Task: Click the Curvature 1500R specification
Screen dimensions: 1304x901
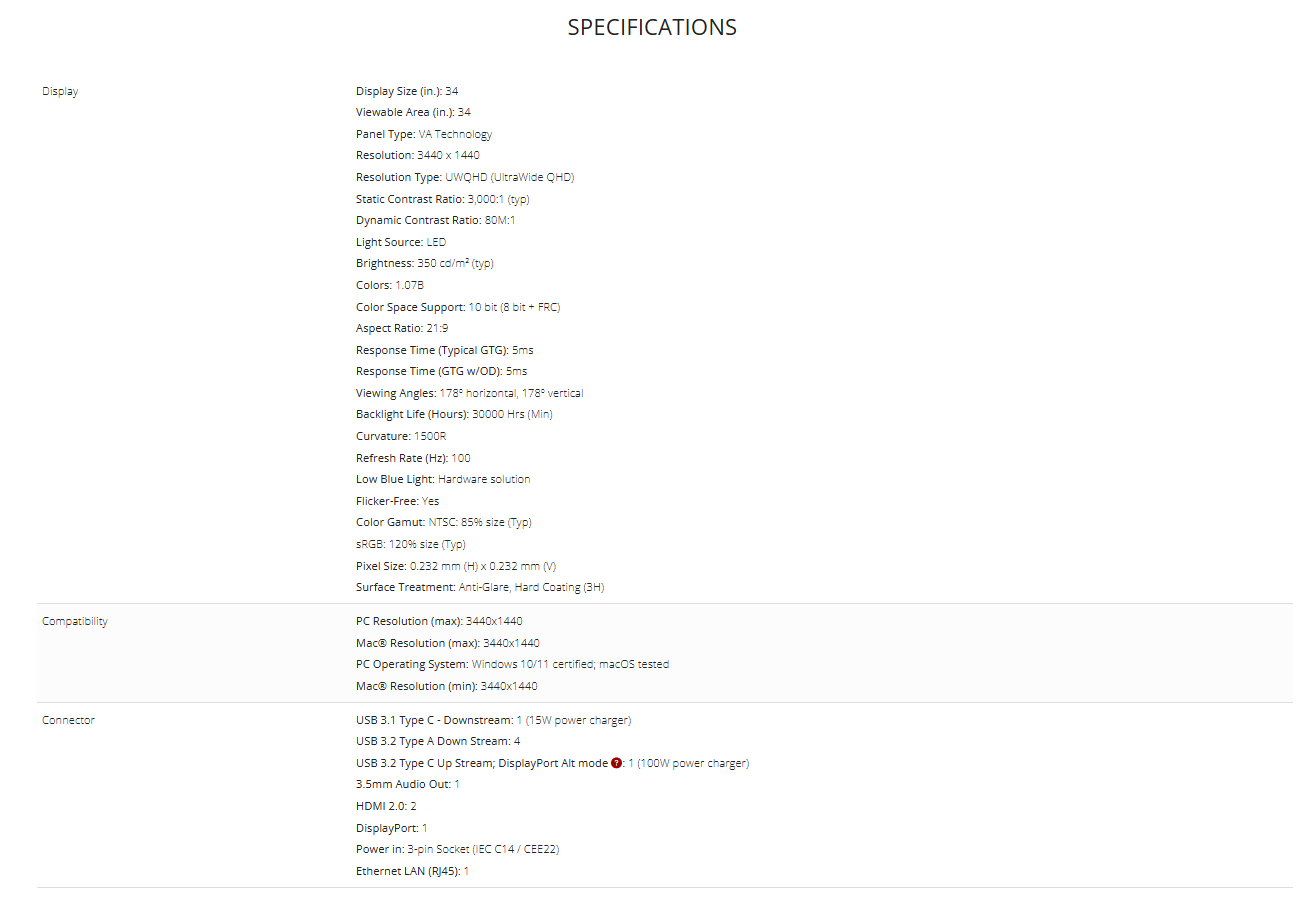Action: click(401, 436)
